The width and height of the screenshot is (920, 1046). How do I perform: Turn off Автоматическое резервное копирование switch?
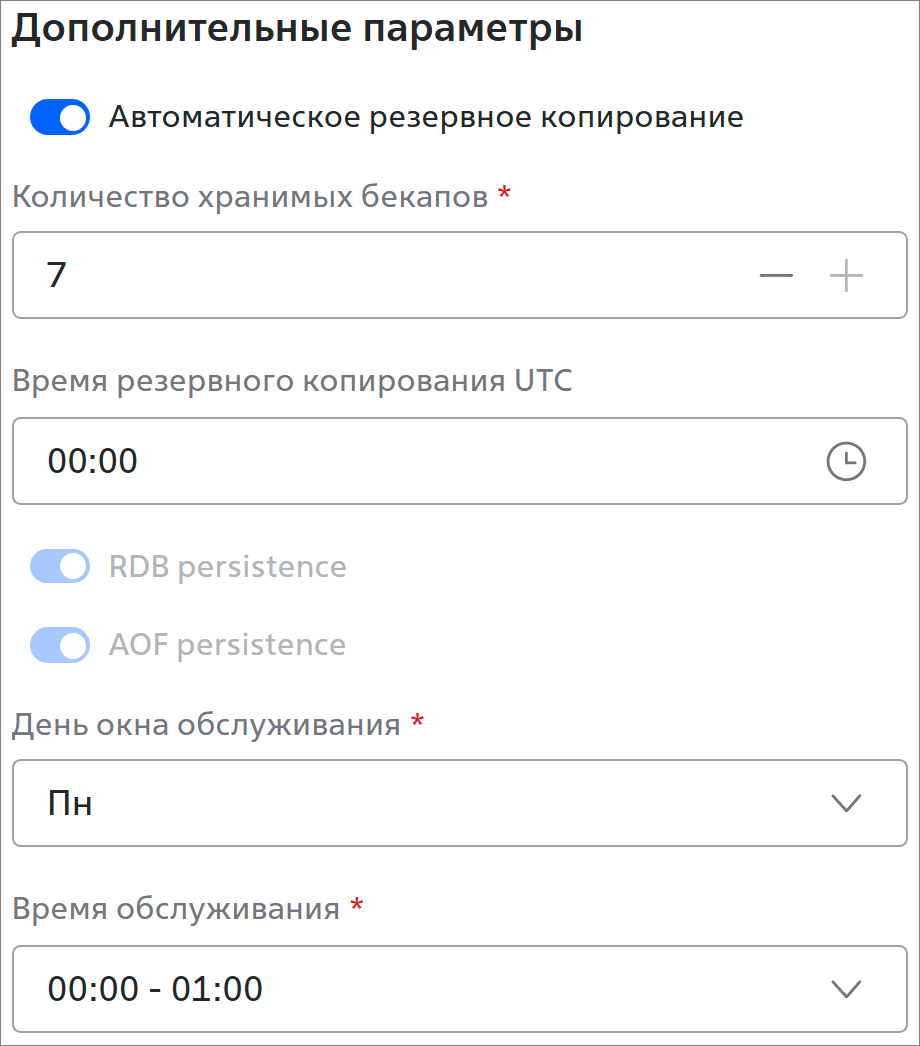point(60,117)
